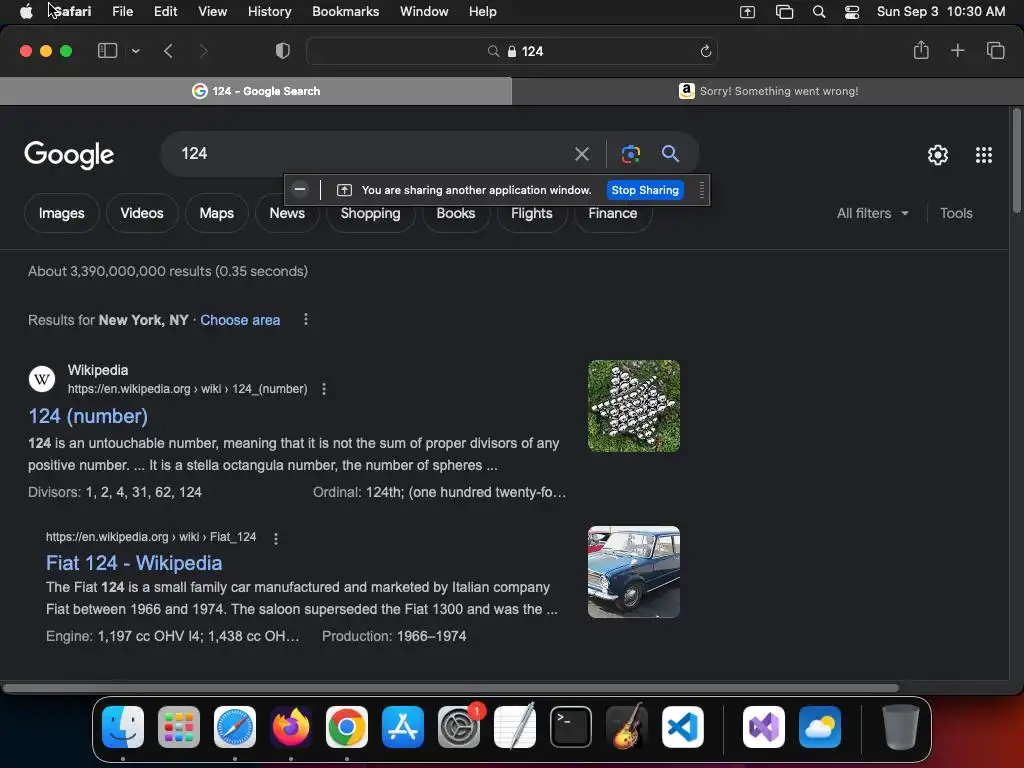This screenshot has width=1024, height=768.
Task: Click the blue Fiat car thumbnail
Action: [633, 572]
